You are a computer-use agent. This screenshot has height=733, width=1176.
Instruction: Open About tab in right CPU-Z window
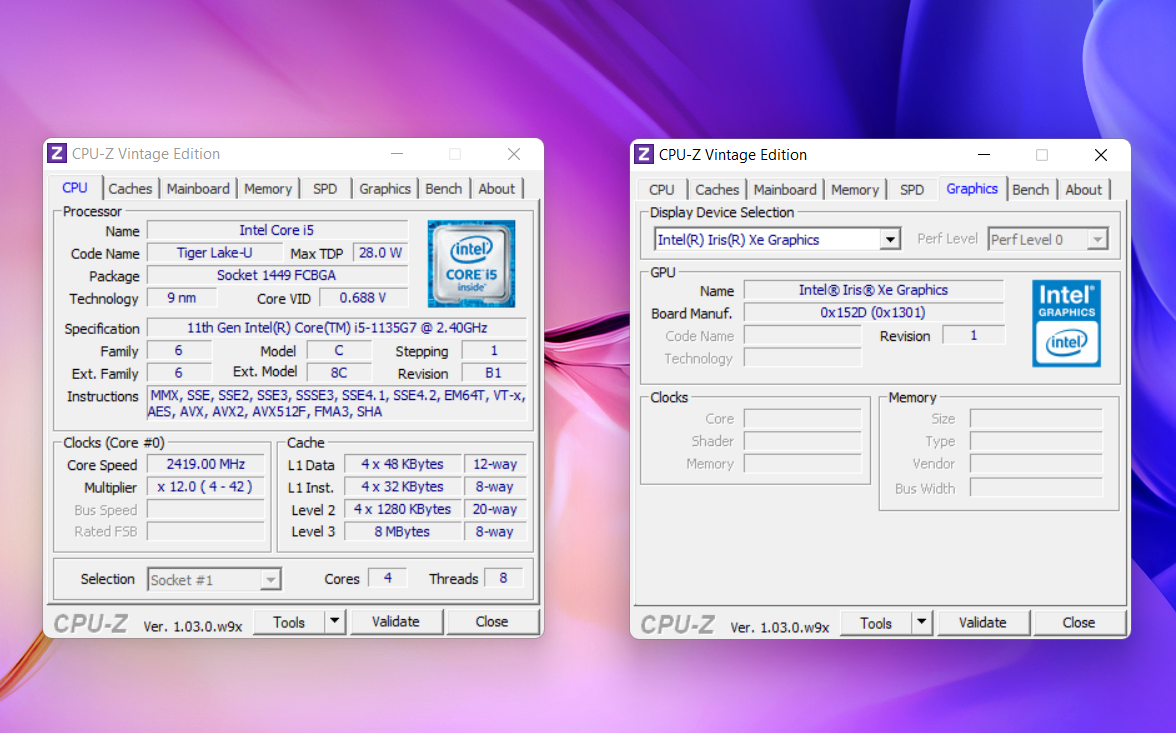[1084, 190]
